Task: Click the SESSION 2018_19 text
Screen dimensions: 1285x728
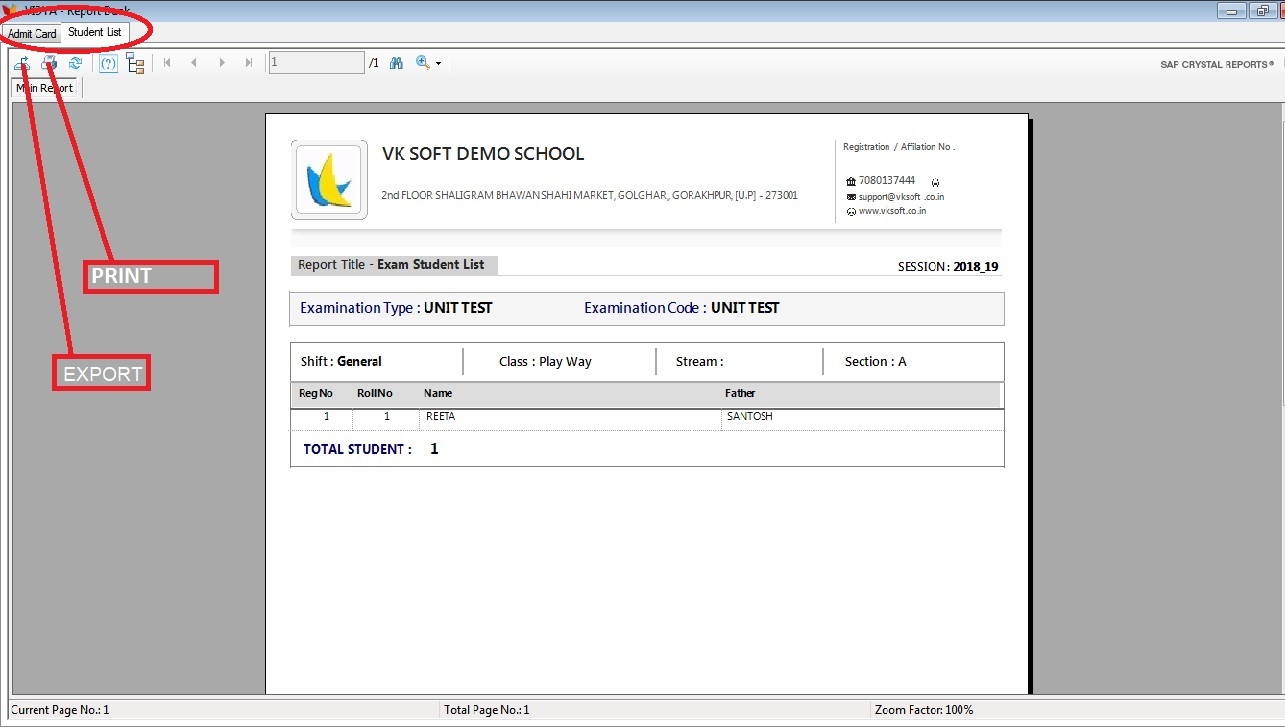Action: [948, 267]
